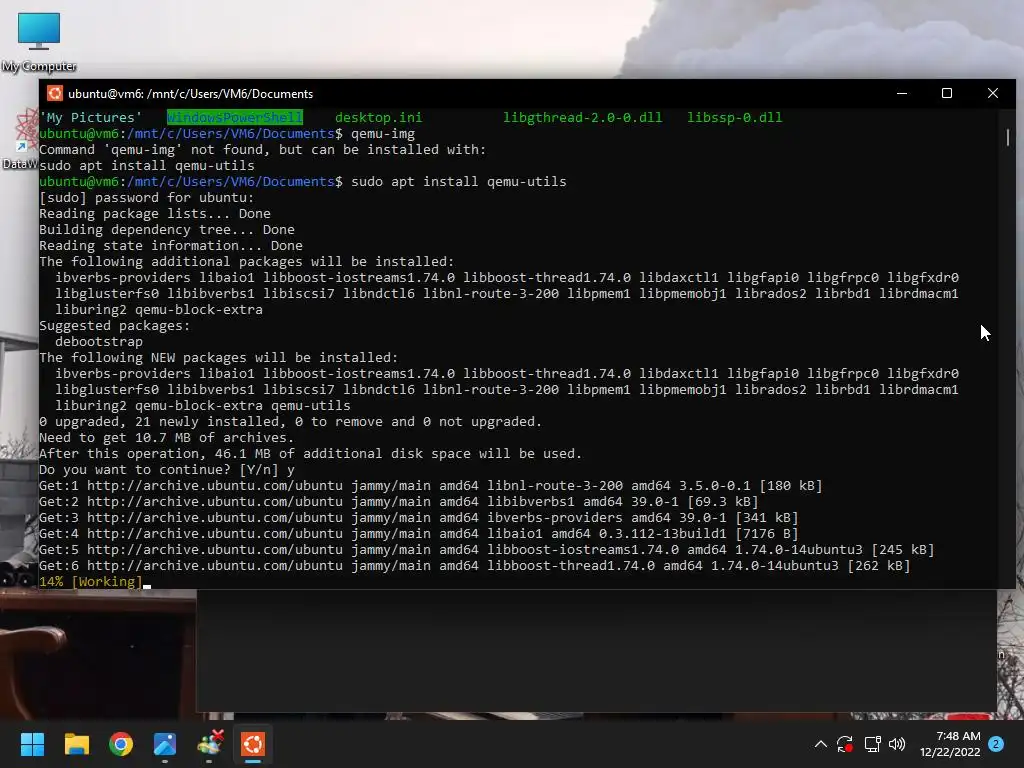Click the "'My Pictures'" entry in listing
Screen dimensions: 1024x768
tap(90, 118)
